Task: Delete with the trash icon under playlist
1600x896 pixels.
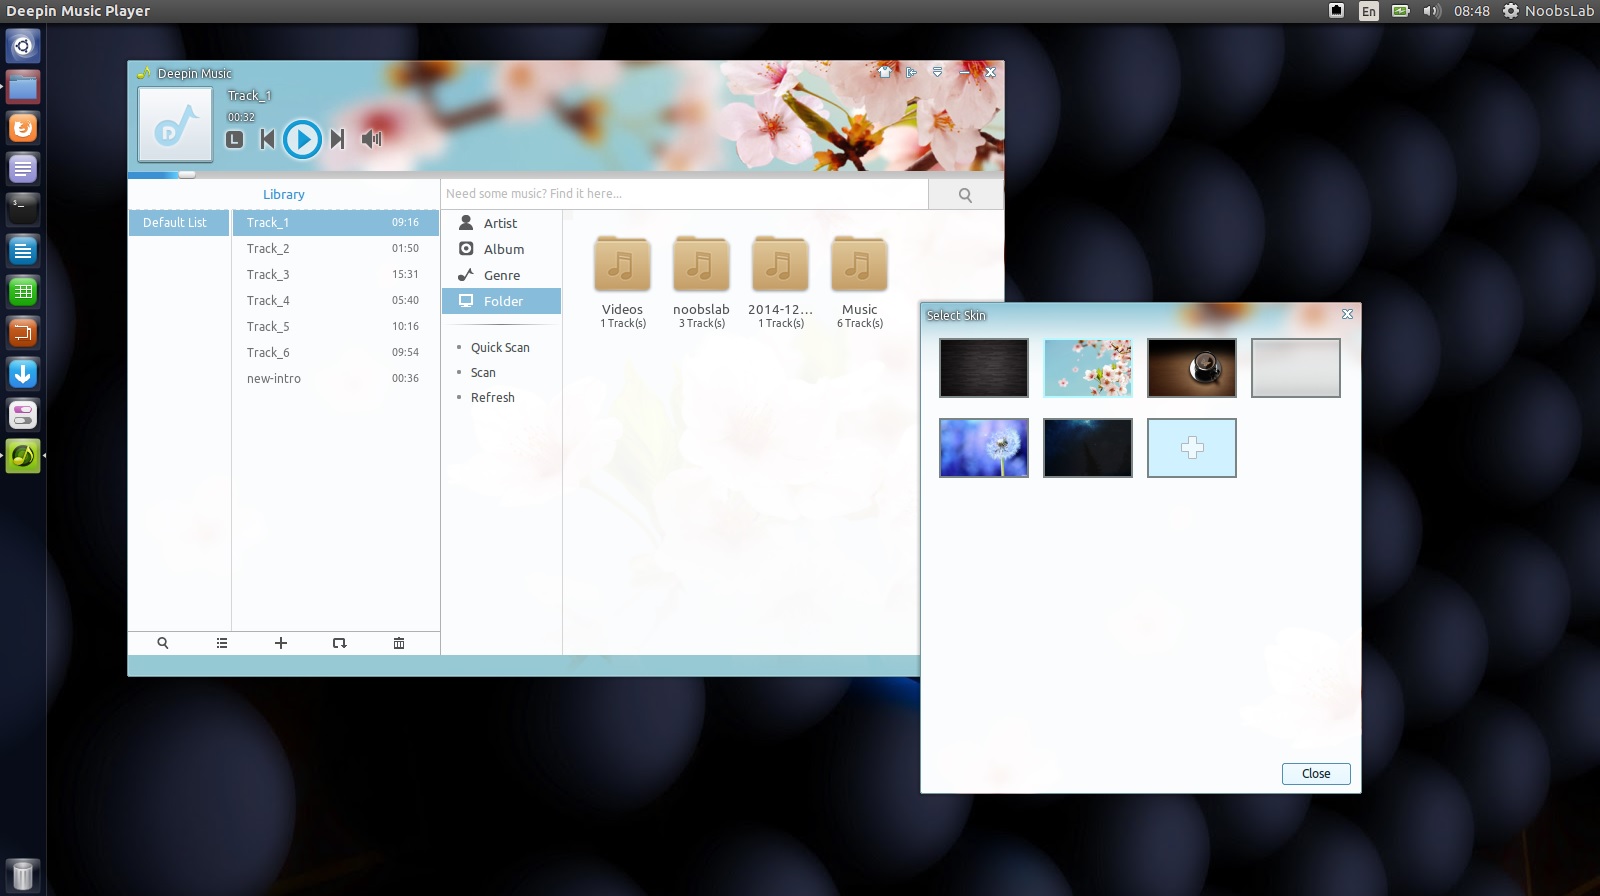Action: pos(399,643)
